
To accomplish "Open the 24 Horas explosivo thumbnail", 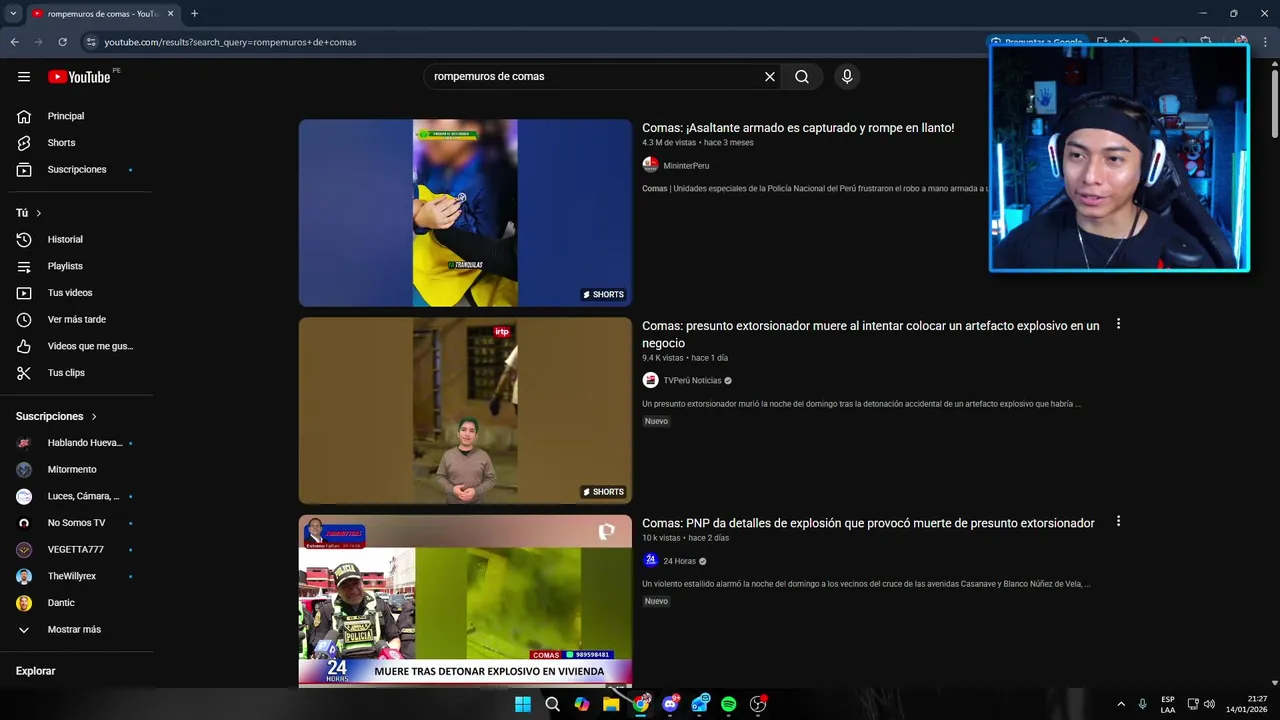I will click(x=465, y=601).
